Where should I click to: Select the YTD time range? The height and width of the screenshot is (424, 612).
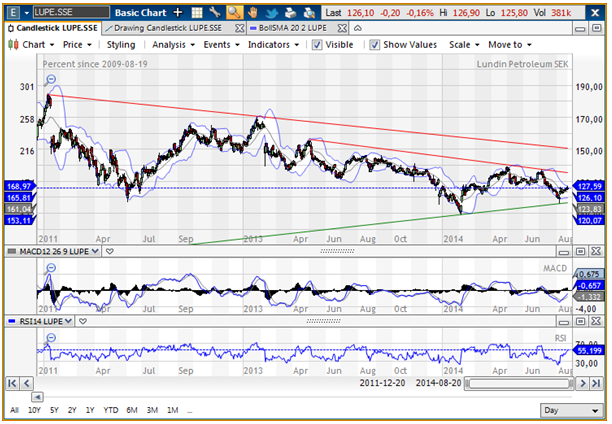point(111,411)
